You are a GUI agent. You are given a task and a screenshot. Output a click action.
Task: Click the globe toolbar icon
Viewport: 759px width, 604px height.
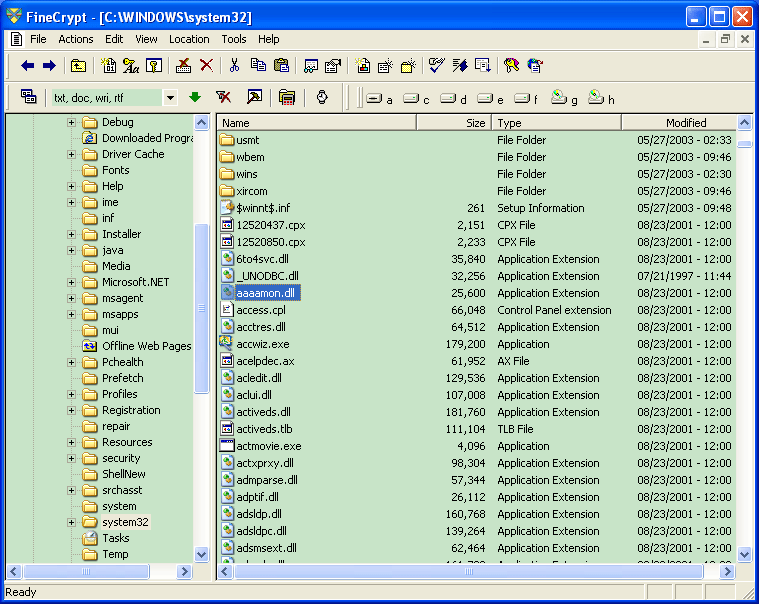[x=535, y=65]
